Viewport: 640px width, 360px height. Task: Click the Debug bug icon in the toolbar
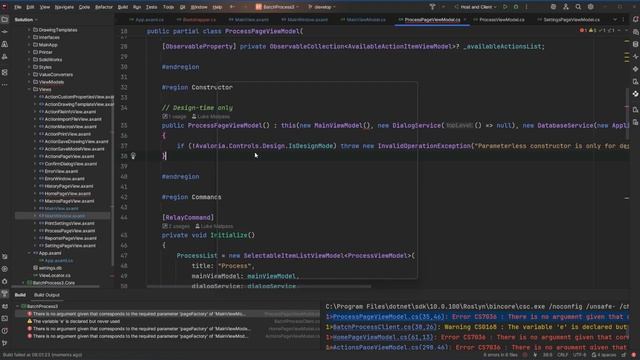[x=516, y=7]
